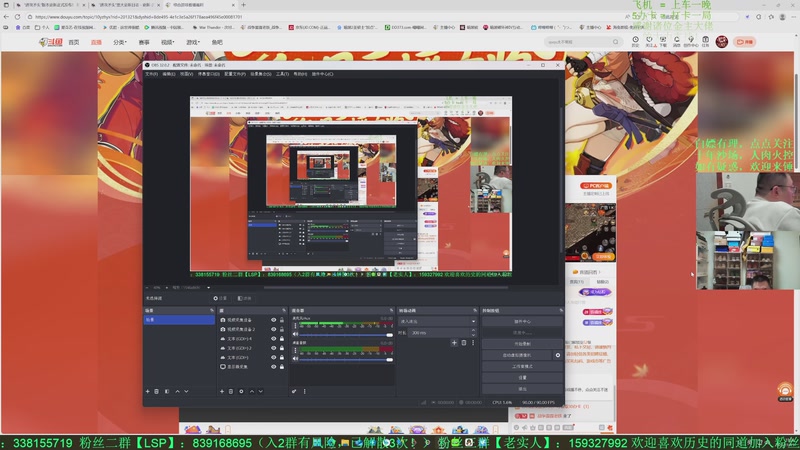This screenshot has height=450, width=800.
Task: Open source properties gear in Sources panel
Action: point(241,391)
